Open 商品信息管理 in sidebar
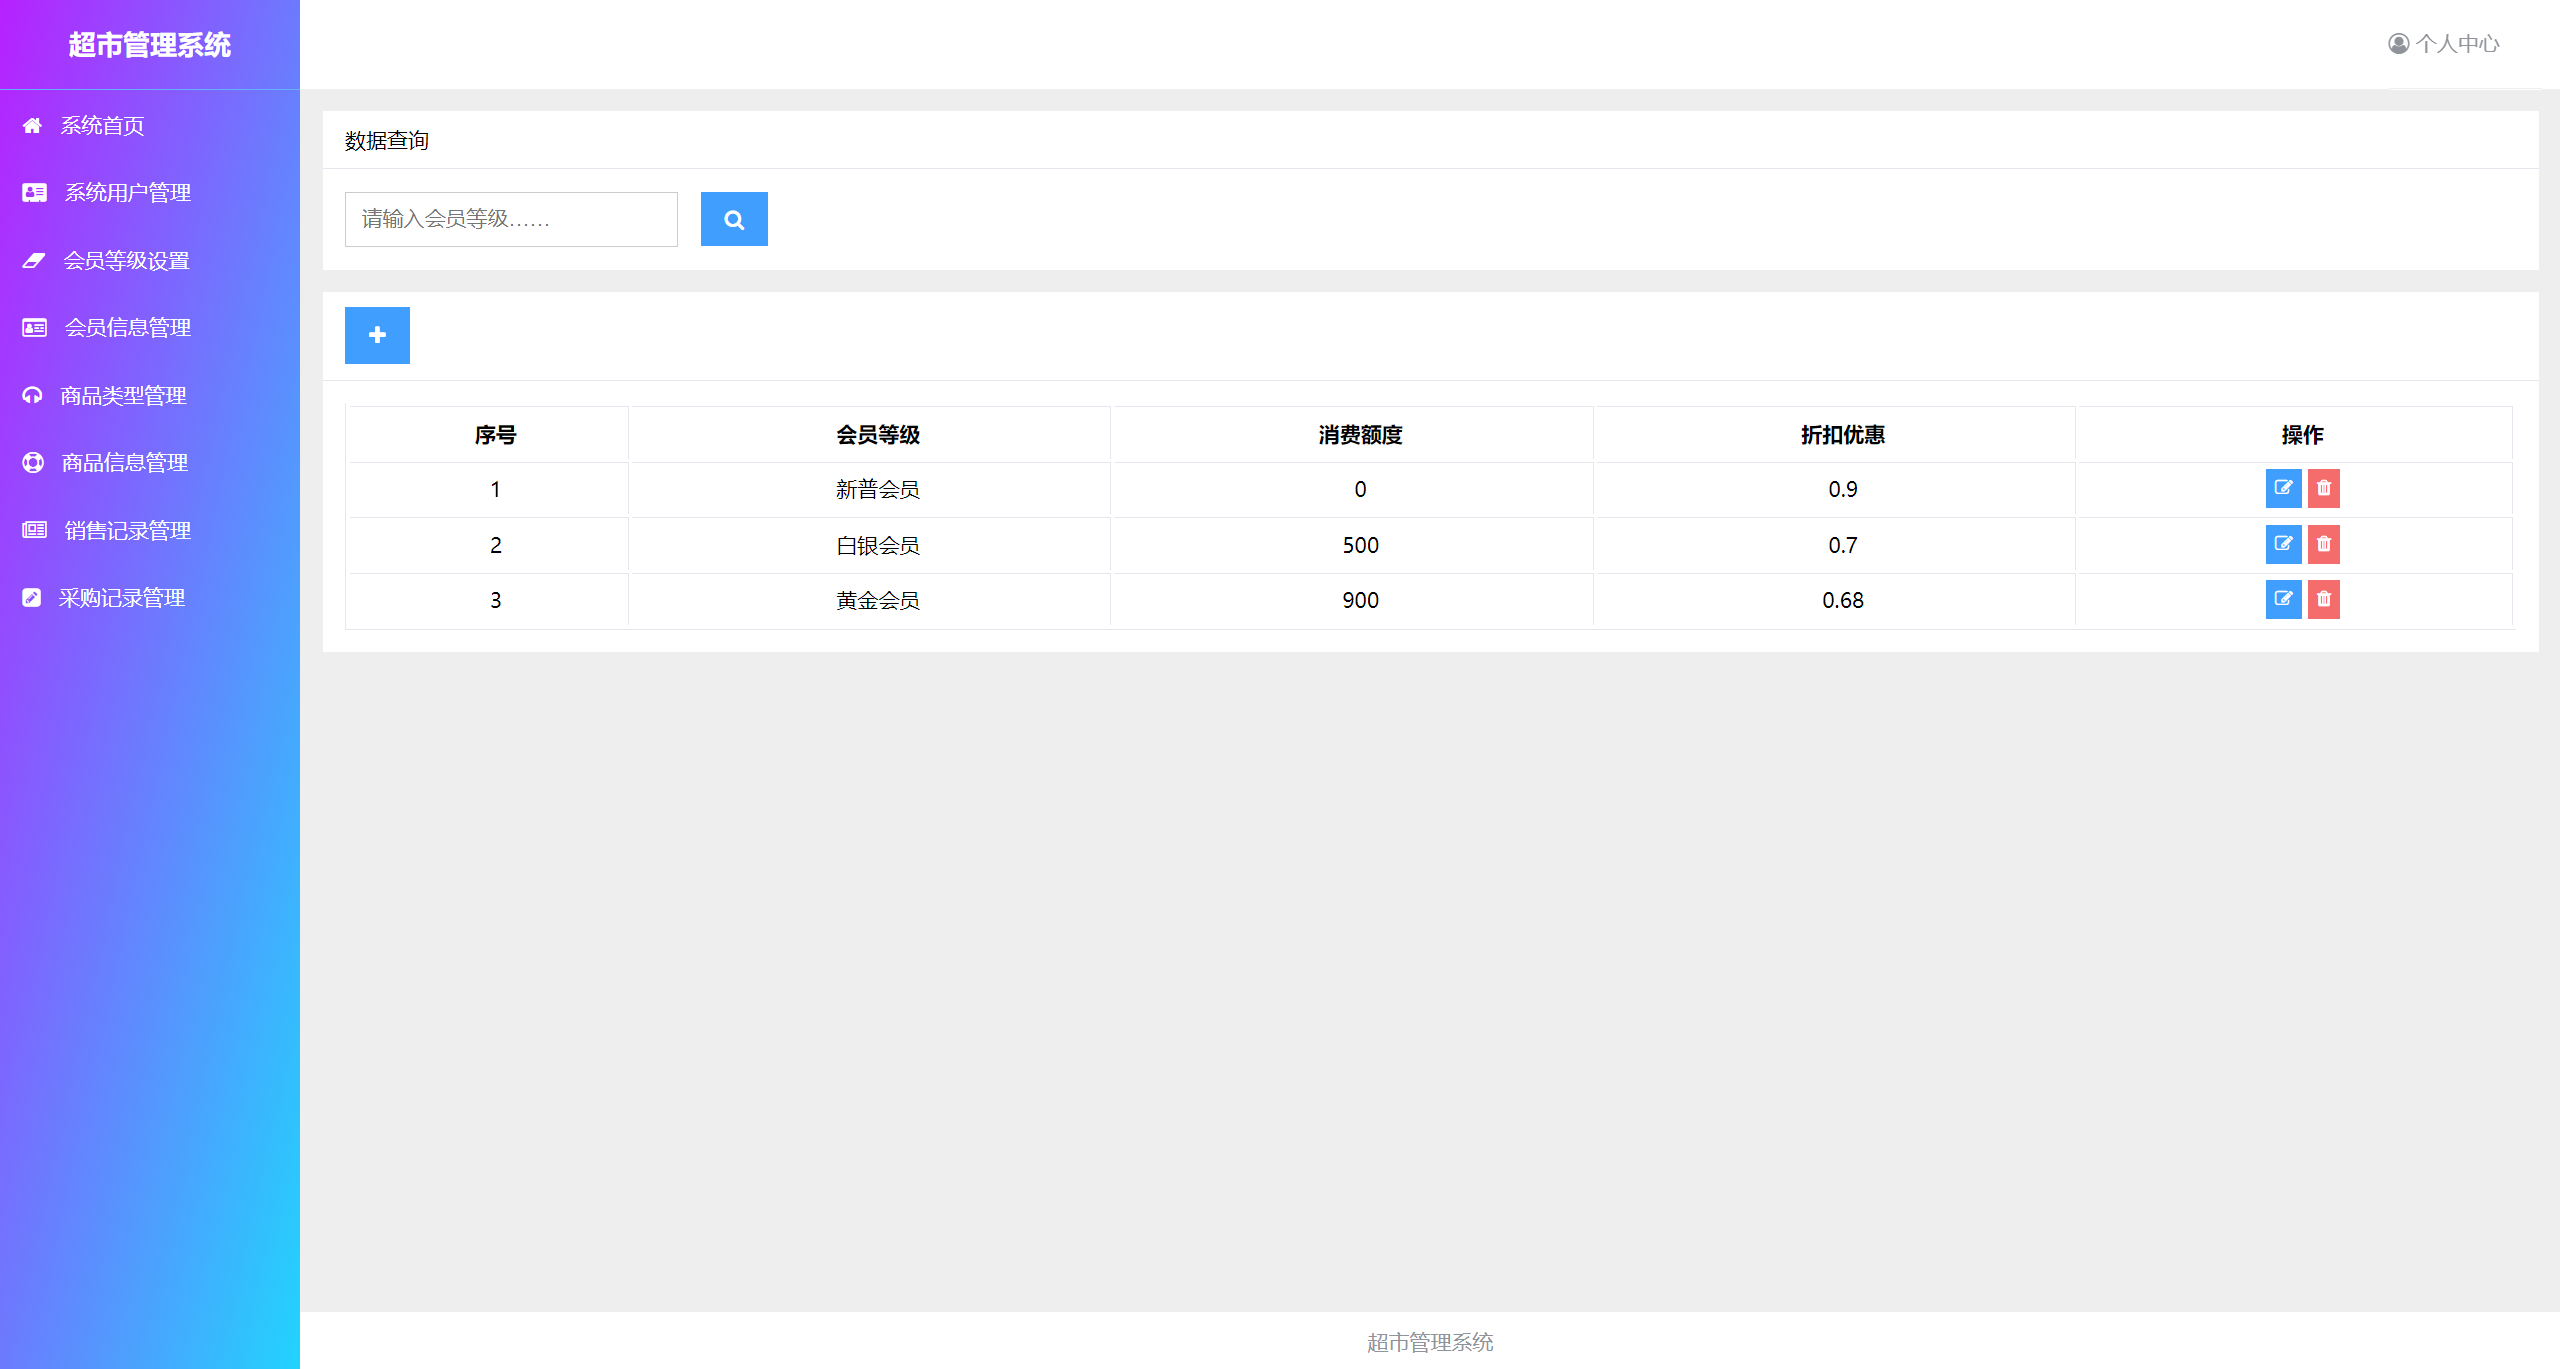The image size is (2560, 1369). 124,463
